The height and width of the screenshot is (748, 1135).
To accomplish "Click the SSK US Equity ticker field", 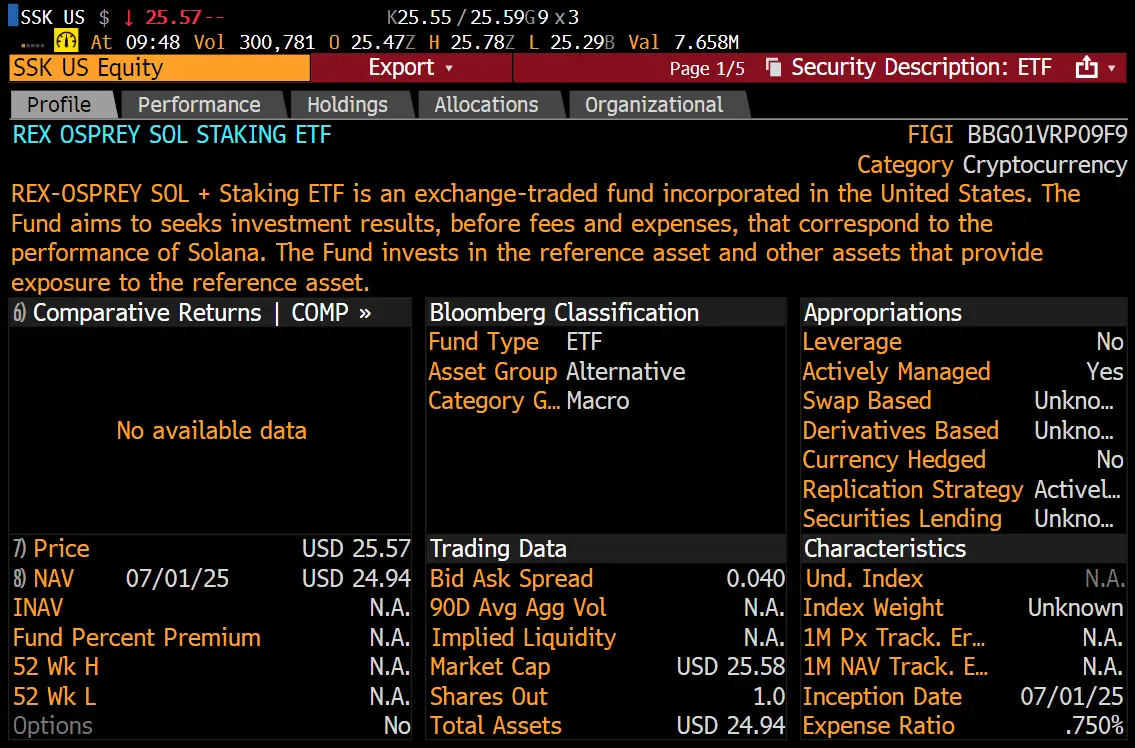I will tap(159, 67).
